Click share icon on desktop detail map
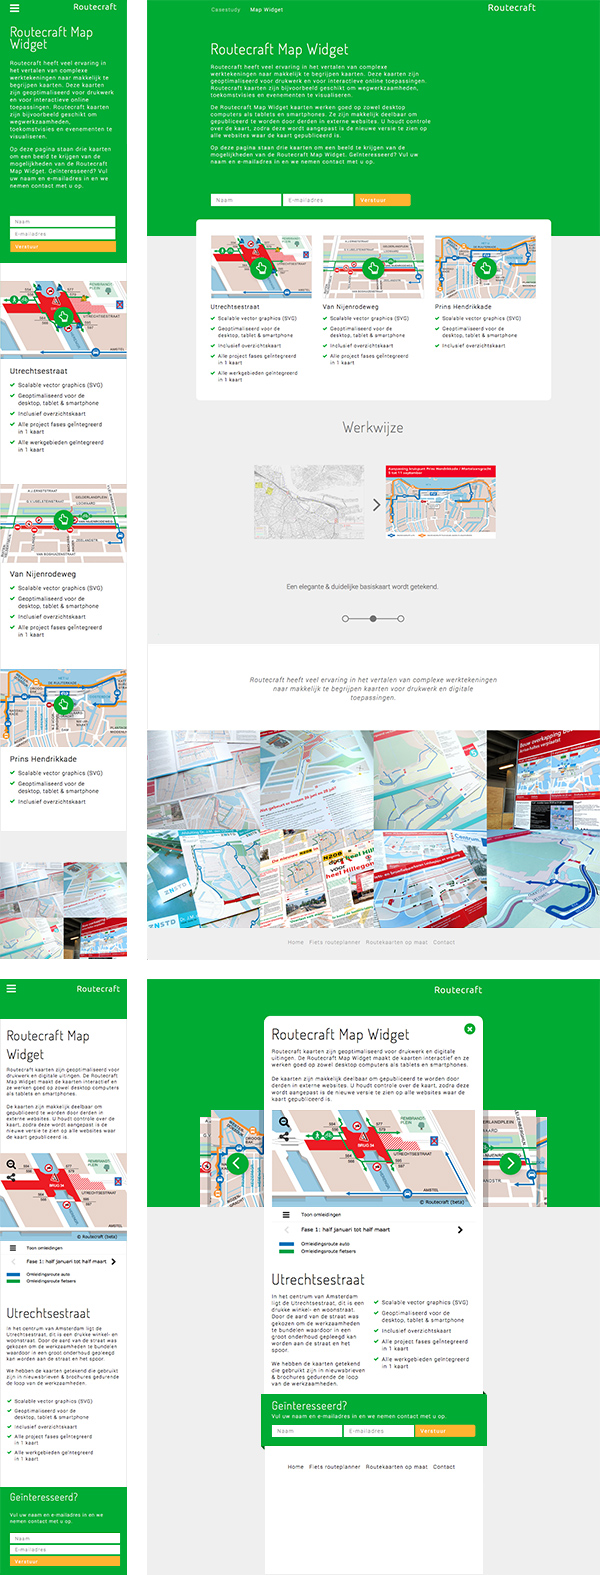600x1575 pixels. pyautogui.click(x=284, y=1136)
